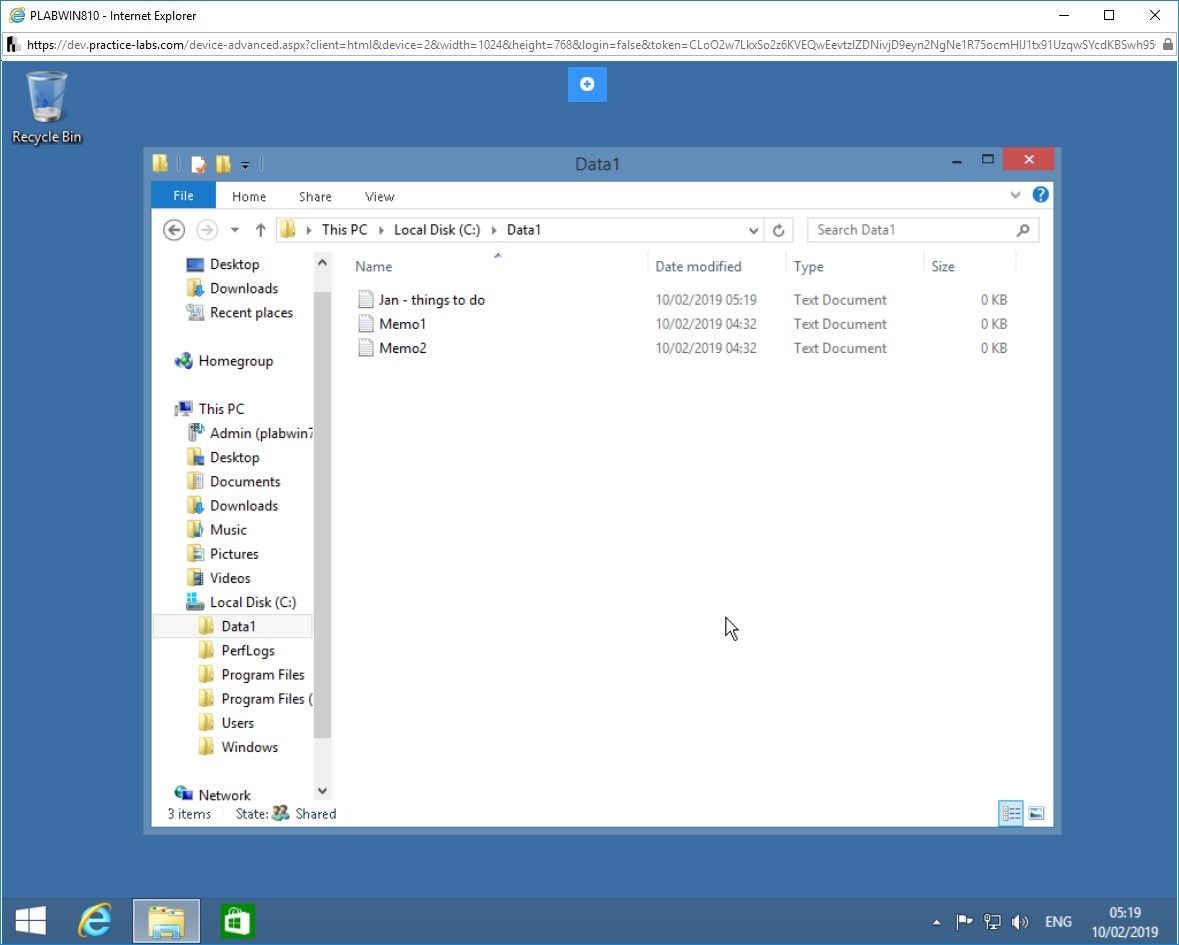Viewport: 1179px width, 945px height.
Task: Open the PerfLogs folder in the tree
Action: pyautogui.click(x=247, y=650)
